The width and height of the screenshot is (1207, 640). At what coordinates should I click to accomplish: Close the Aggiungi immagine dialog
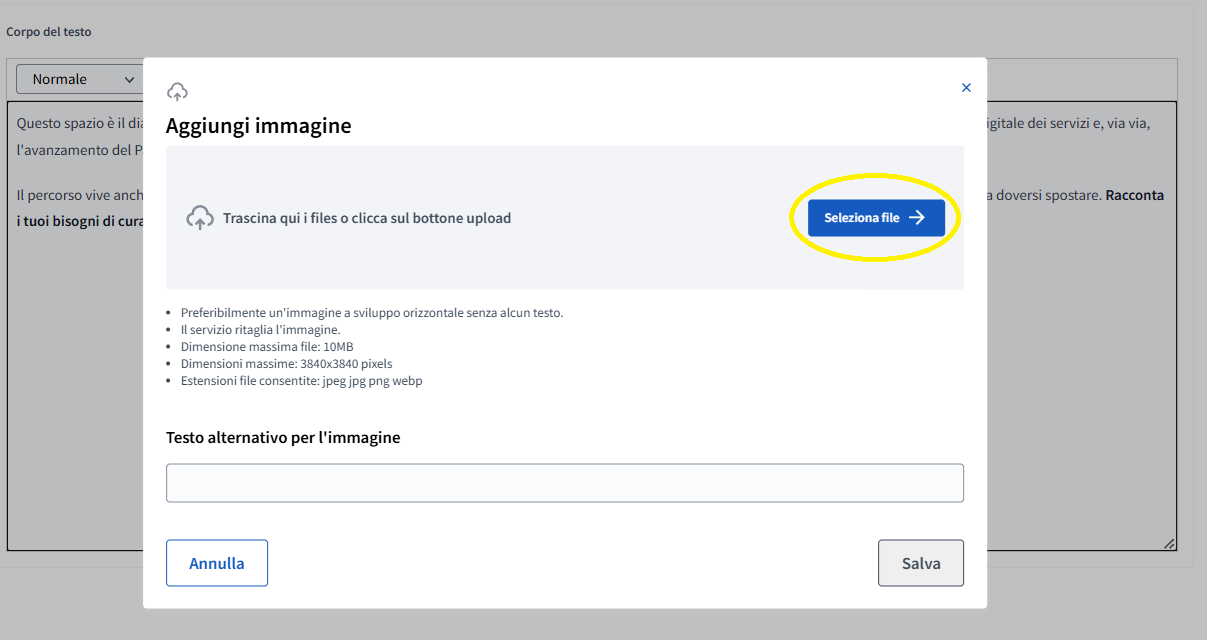(x=966, y=88)
